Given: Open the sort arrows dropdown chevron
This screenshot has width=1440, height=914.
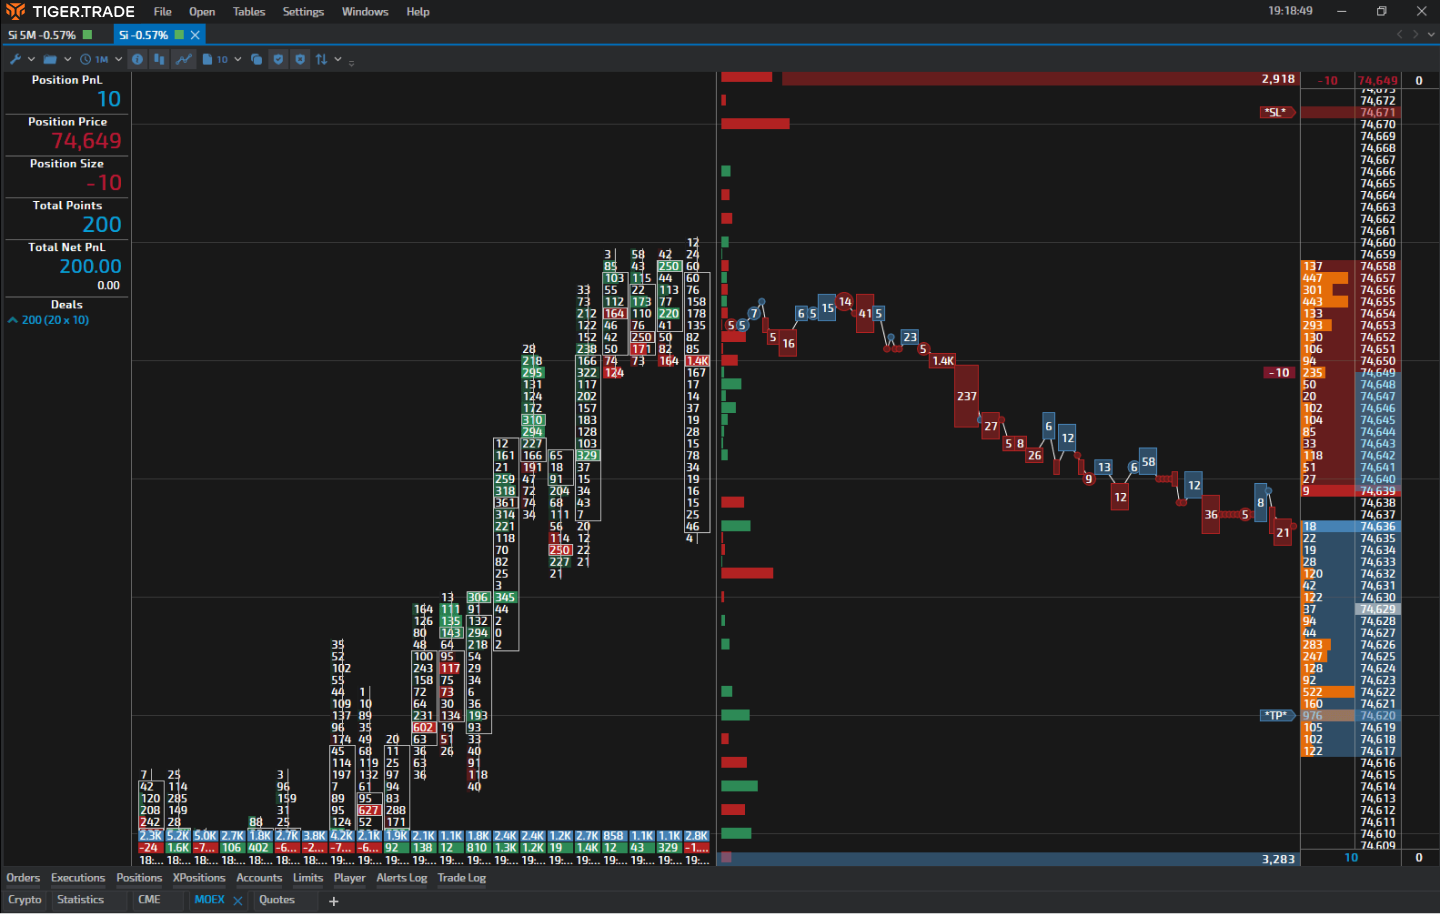Looking at the screenshot, I should [x=338, y=59].
